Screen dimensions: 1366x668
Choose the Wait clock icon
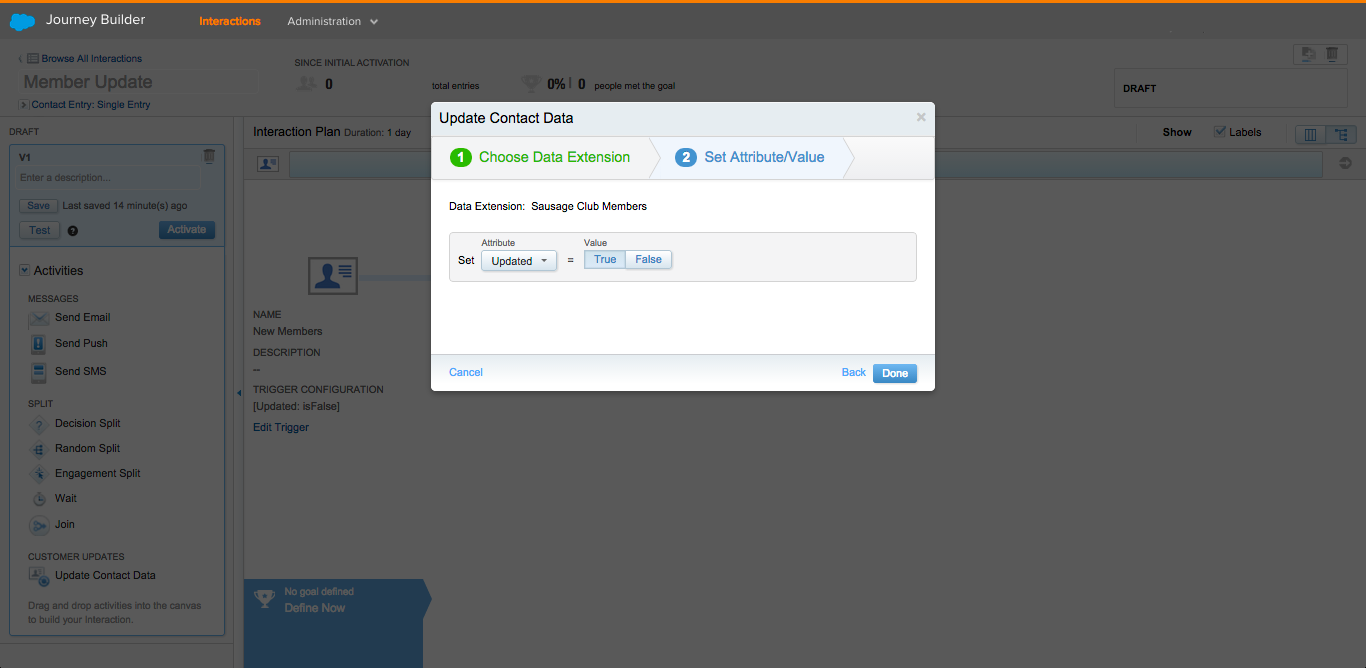pos(39,499)
